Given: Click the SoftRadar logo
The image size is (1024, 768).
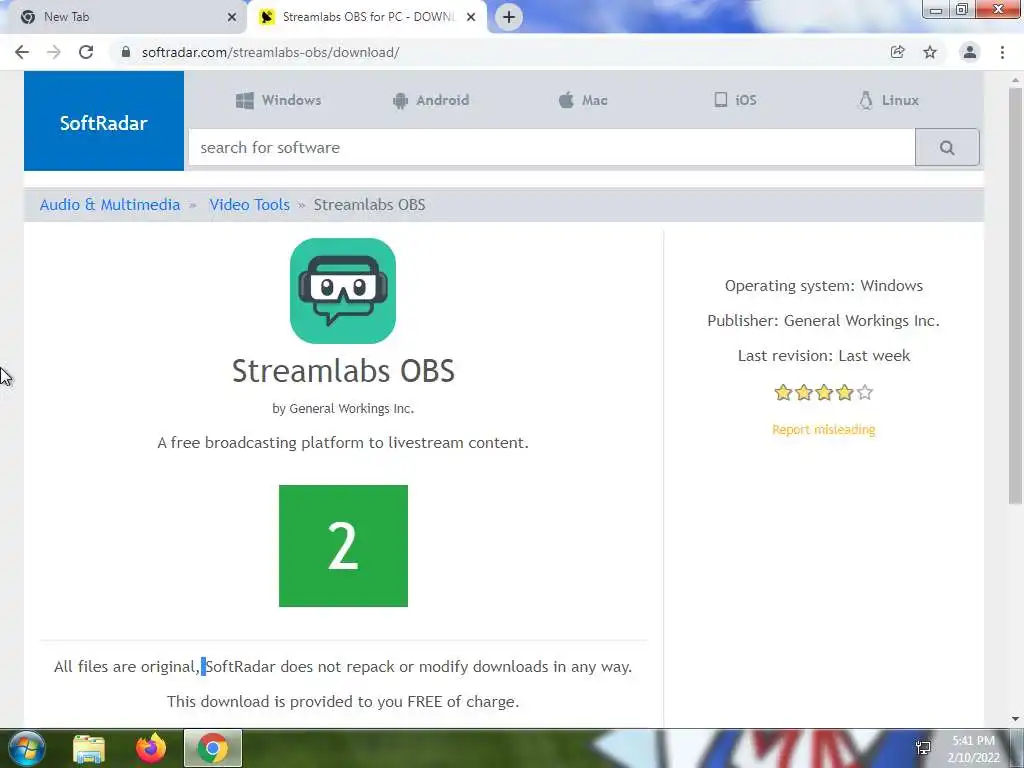Looking at the screenshot, I should click(104, 121).
